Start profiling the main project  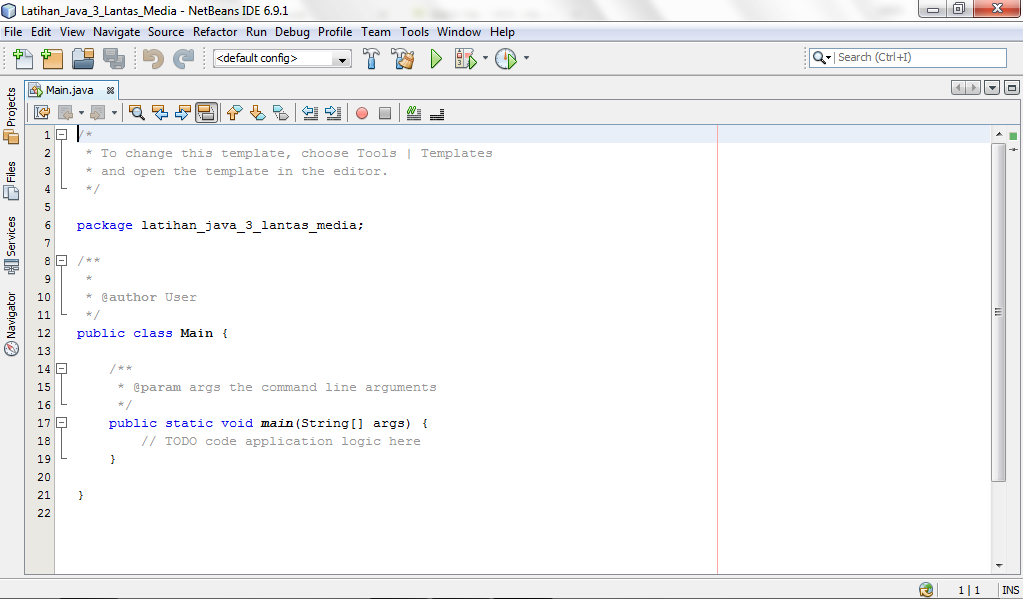508,58
